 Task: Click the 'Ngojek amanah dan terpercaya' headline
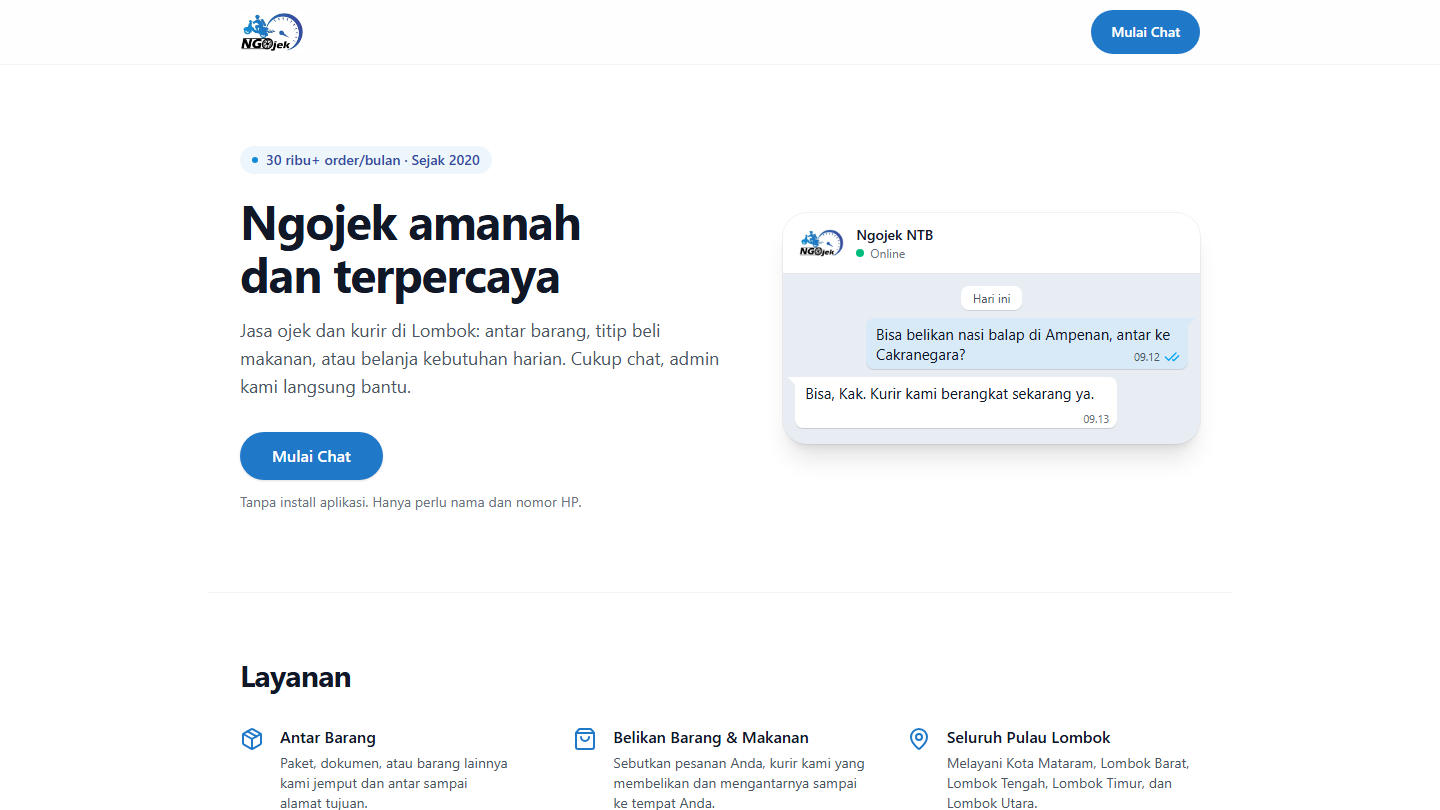[x=410, y=250]
